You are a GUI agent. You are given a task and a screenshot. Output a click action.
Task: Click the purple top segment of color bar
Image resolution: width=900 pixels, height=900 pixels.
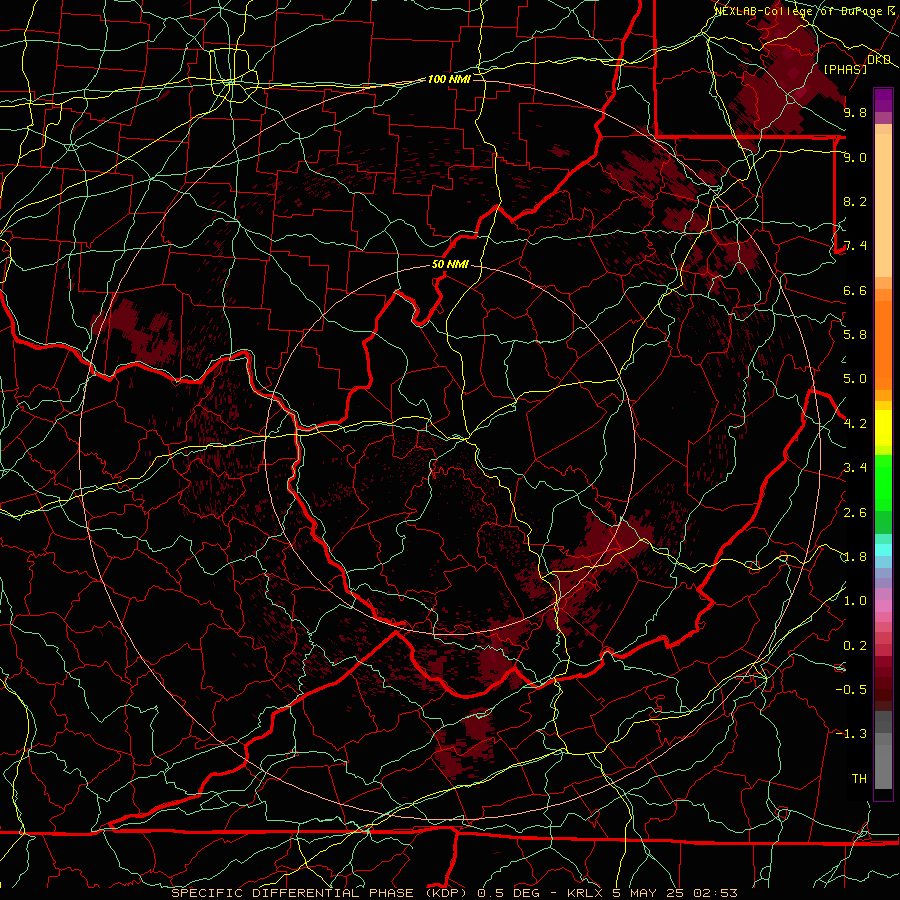point(883,100)
